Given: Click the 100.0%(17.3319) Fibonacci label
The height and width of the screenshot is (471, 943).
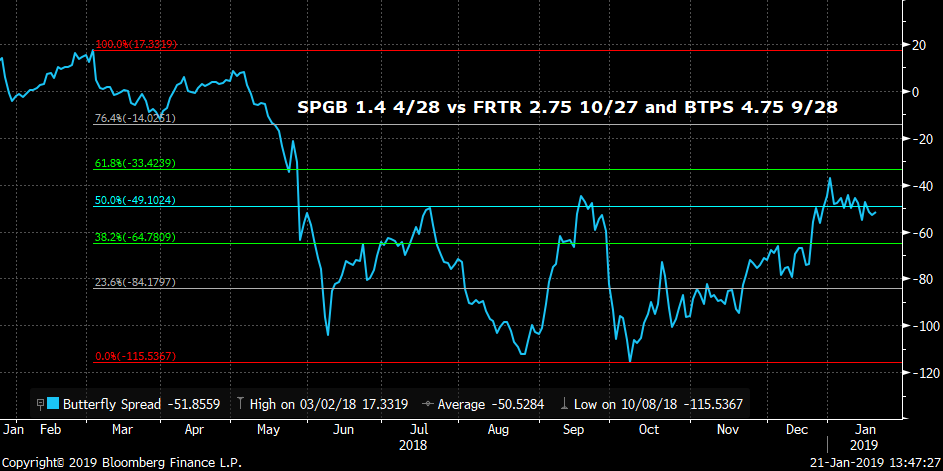Looking at the screenshot, I should pyautogui.click(x=135, y=44).
